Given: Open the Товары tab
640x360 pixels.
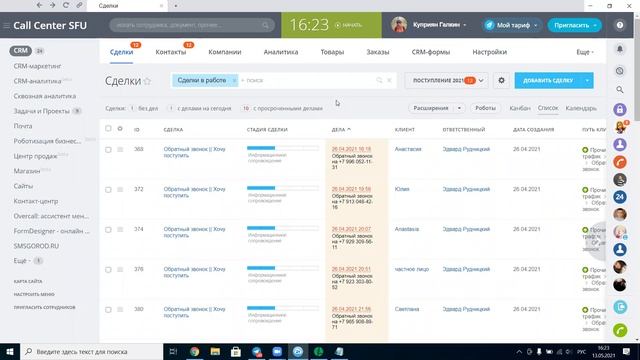Looking at the screenshot, I should pyautogui.click(x=332, y=52).
